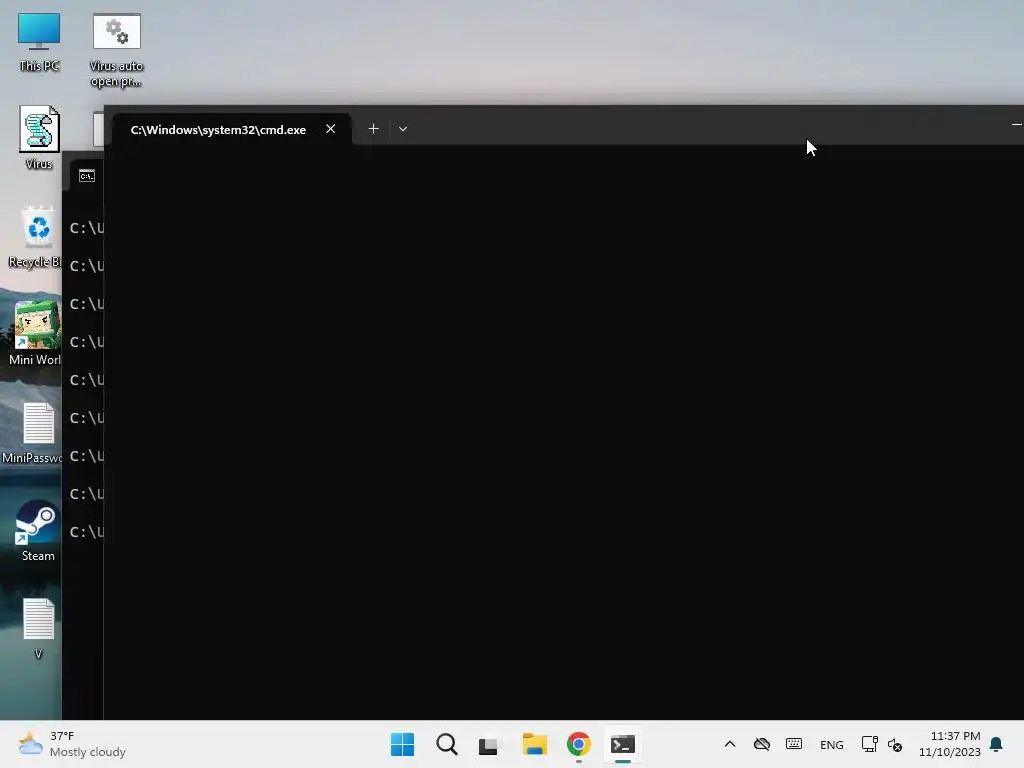Show hidden system tray icons

[730, 744]
